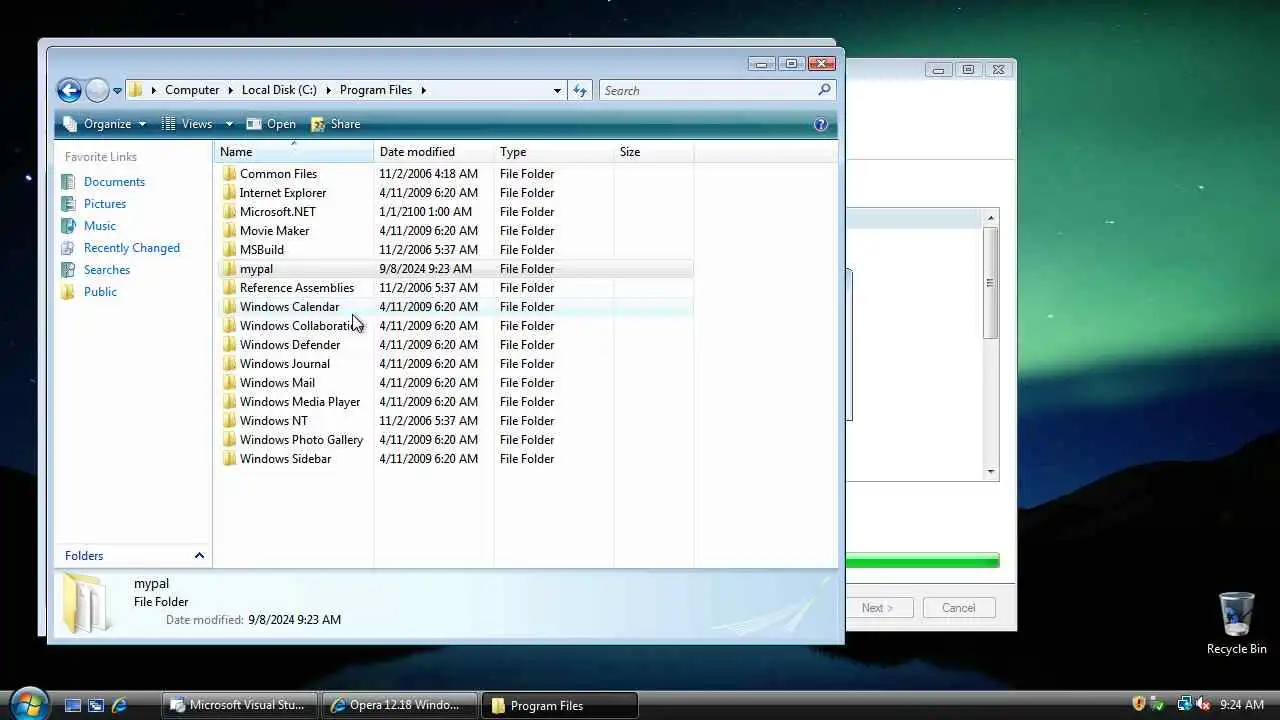Select the Windows Sidebar folder icon
1280x720 pixels.
(229, 459)
